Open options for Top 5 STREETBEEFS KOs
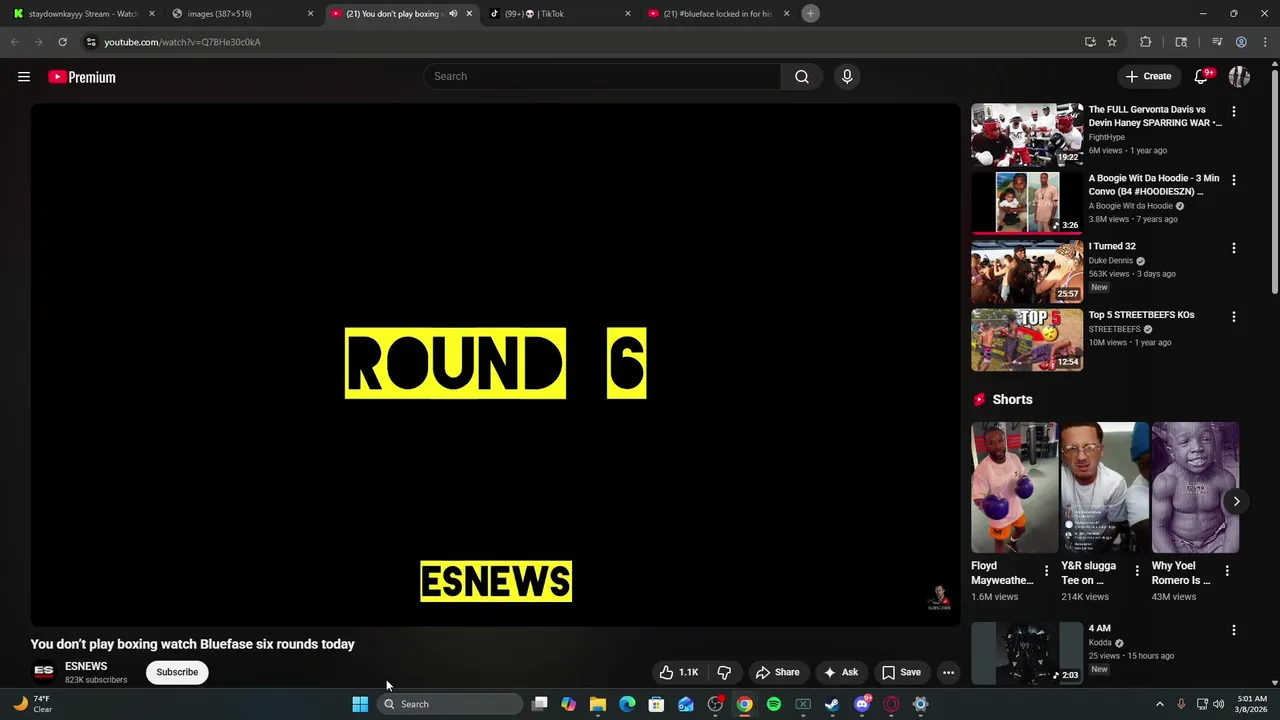The width and height of the screenshot is (1280, 720). pos(1234,317)
